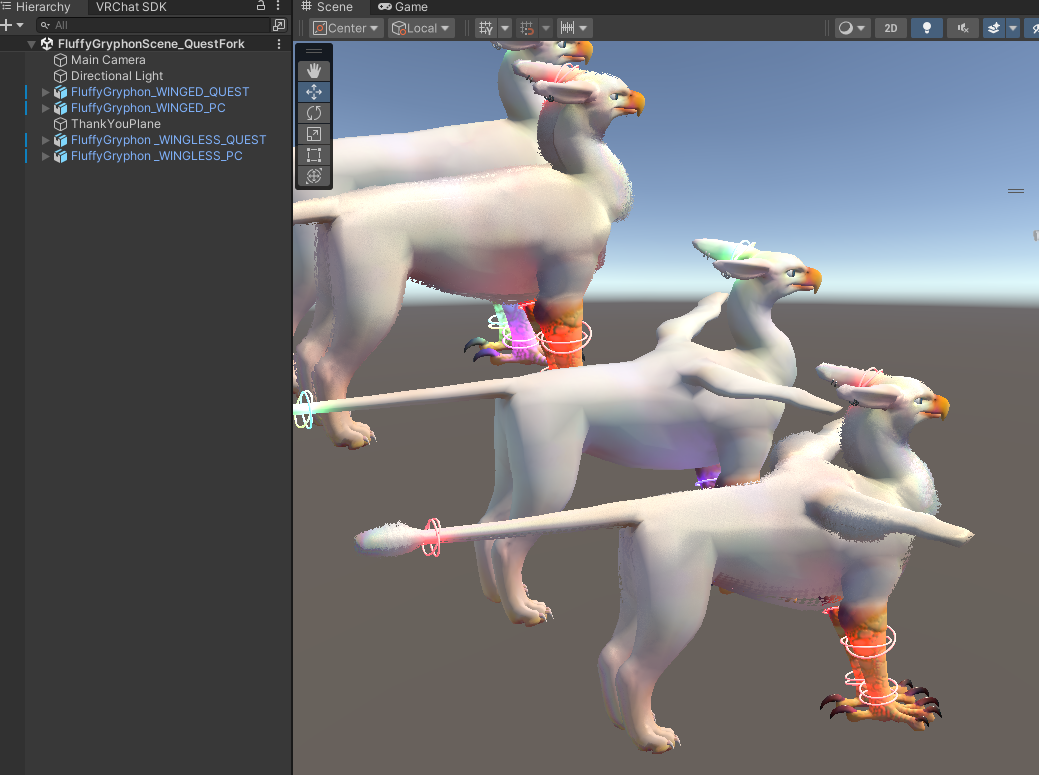The width and height of the screenshot is (1039, 775).
Task: Open the Local orientation dropdown
Action: click(420, 28)
